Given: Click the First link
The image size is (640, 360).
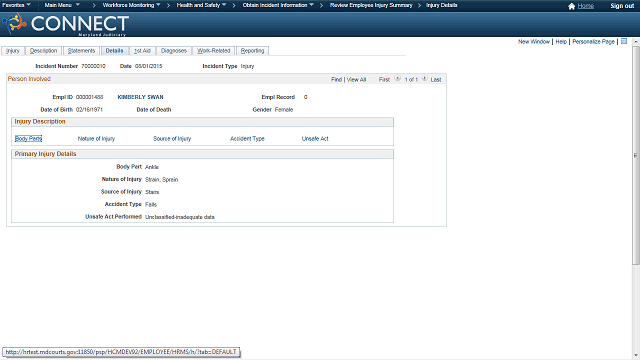Looking at the screenshot, I should 384,80.
